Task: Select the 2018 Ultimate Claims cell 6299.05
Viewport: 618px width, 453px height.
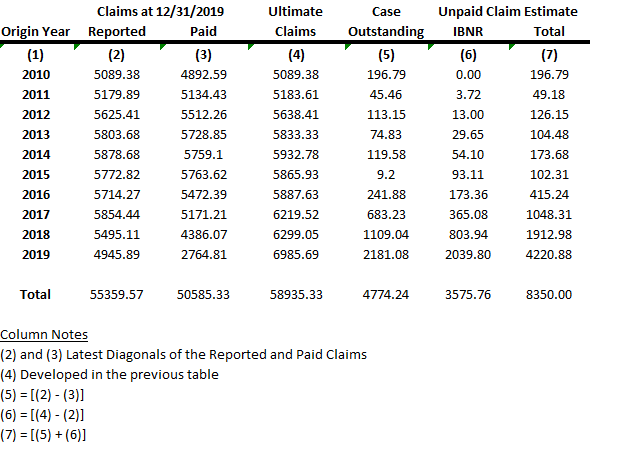Action: click(x=296, y=237)
